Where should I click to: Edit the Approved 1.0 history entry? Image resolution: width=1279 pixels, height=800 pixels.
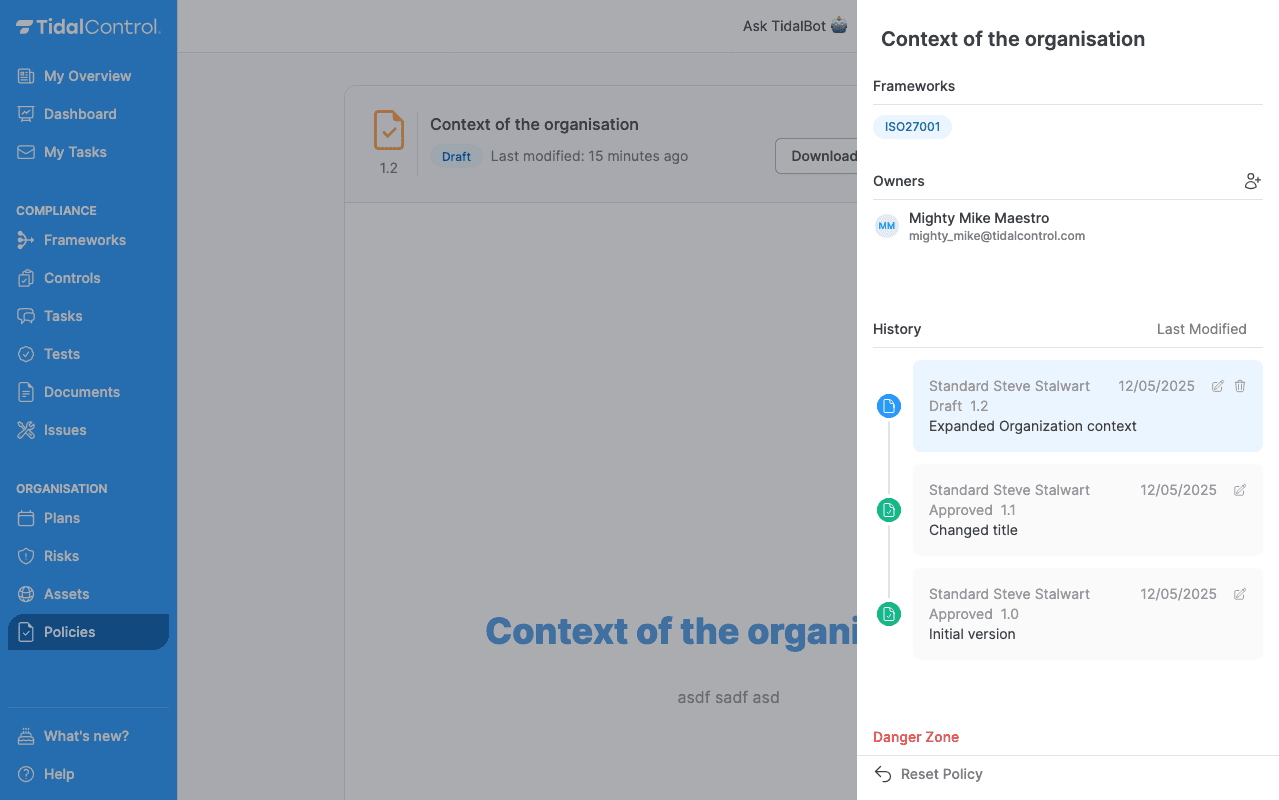(x=1240, y=594)
